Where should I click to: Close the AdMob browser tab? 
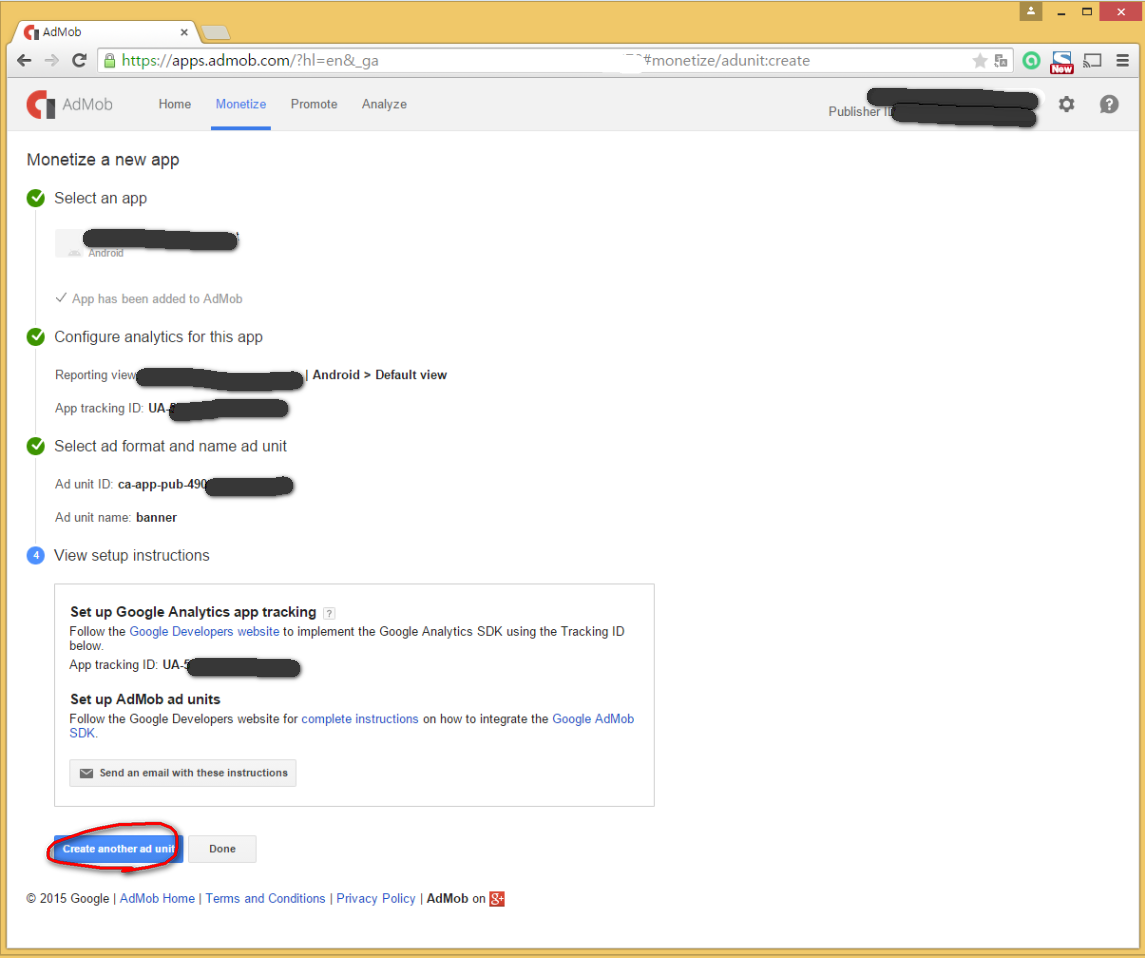point(184,32)
